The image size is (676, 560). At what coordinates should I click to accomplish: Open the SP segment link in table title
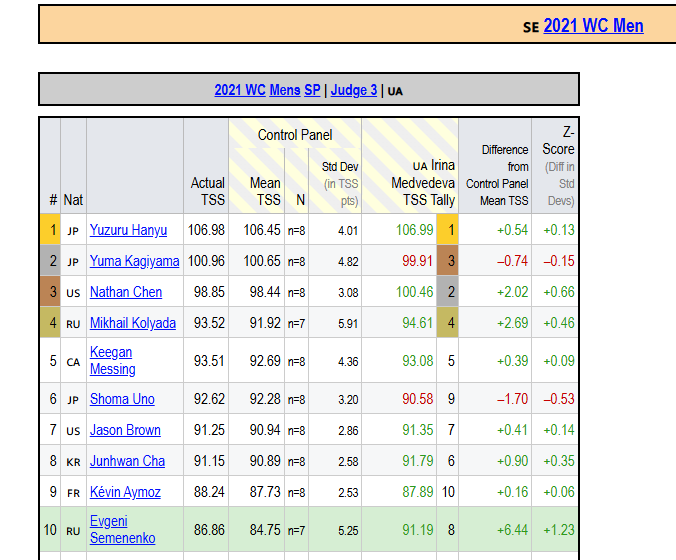[312, 90]
